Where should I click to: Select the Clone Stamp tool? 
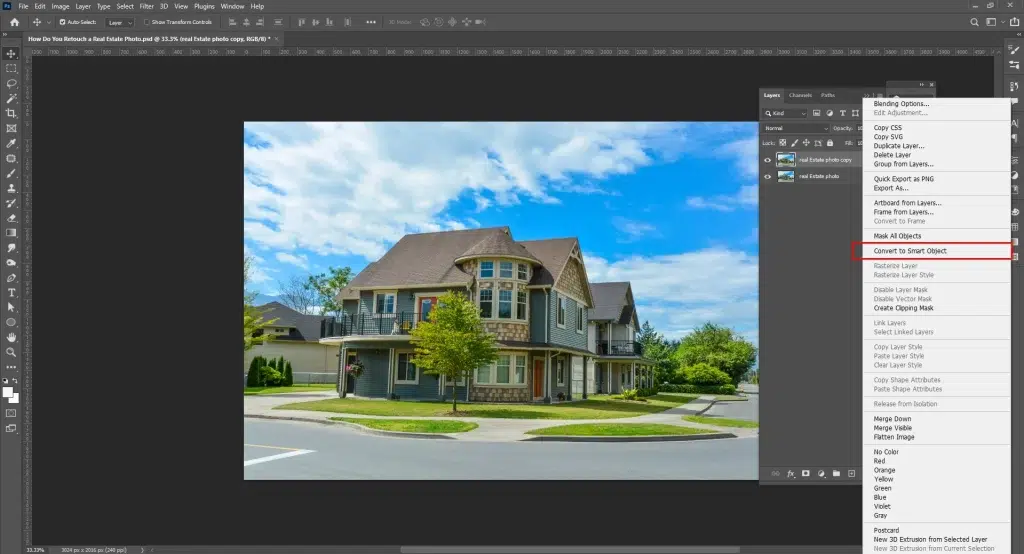11,188
